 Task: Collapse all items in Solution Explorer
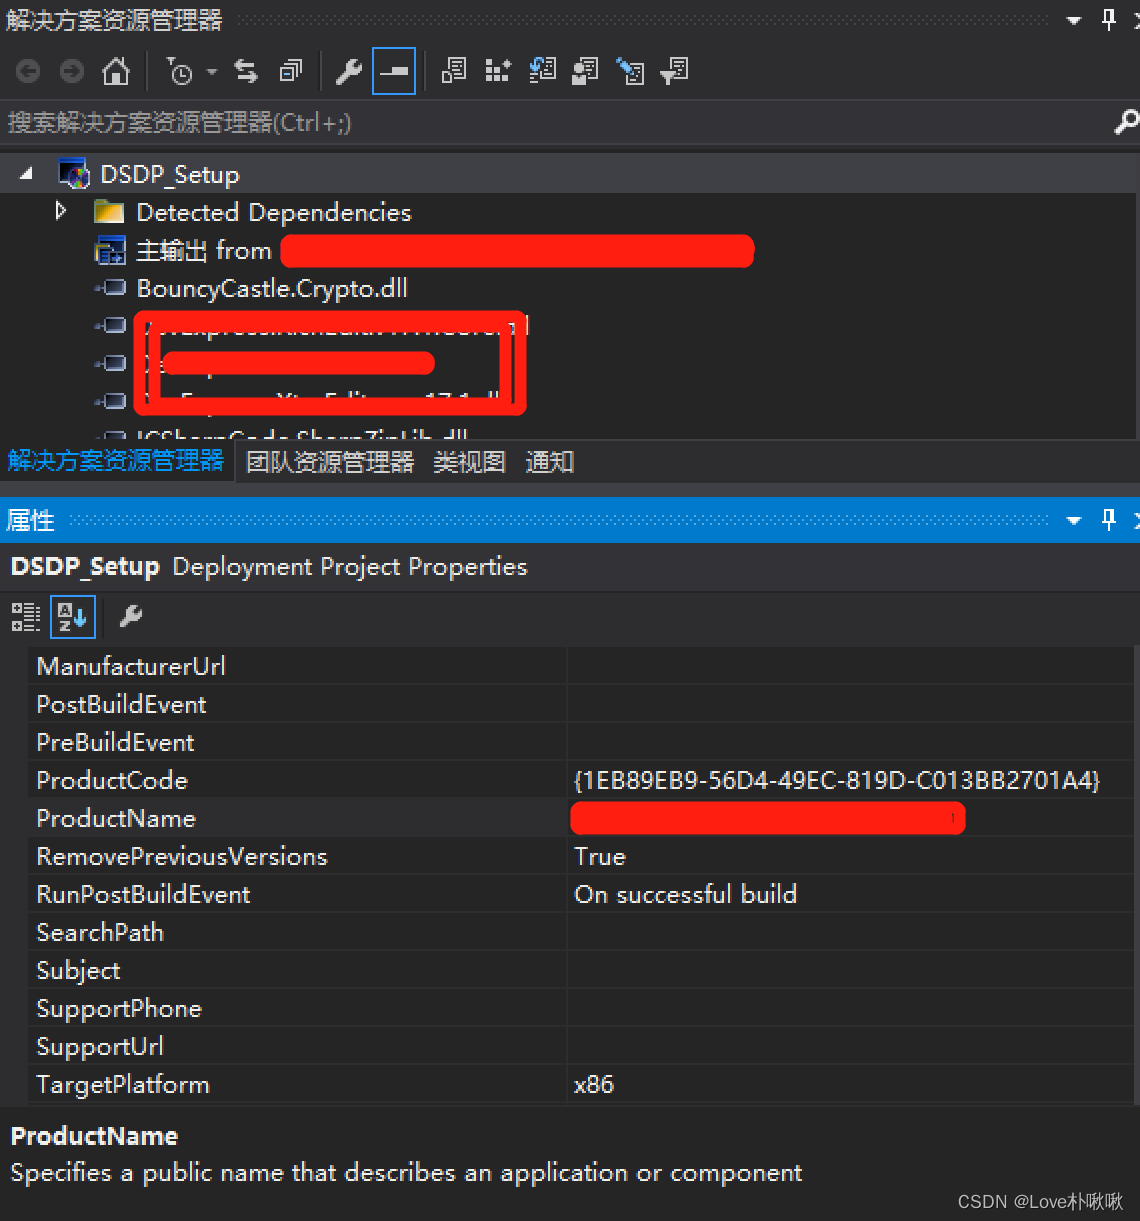[x=291, y=72]
